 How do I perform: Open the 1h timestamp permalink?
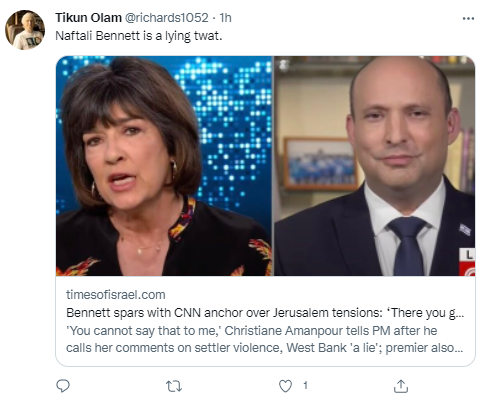(225, 18)
